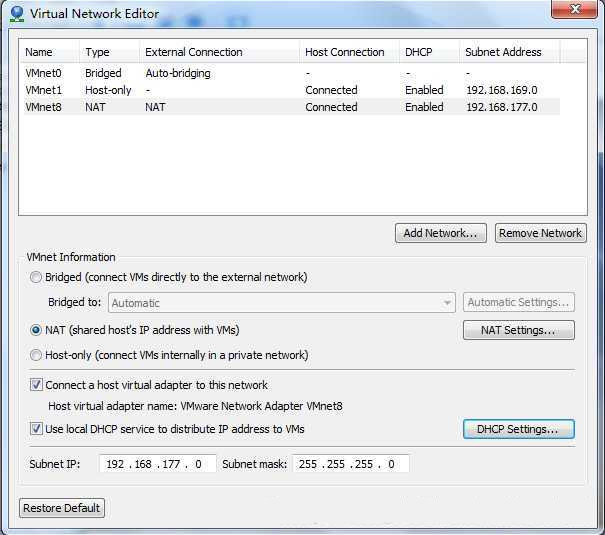Image resolution: width=605 pixels, height=535 pixels.
Task: Click Connected cell in VMnet8 row
Action: [x=331, y=107]
